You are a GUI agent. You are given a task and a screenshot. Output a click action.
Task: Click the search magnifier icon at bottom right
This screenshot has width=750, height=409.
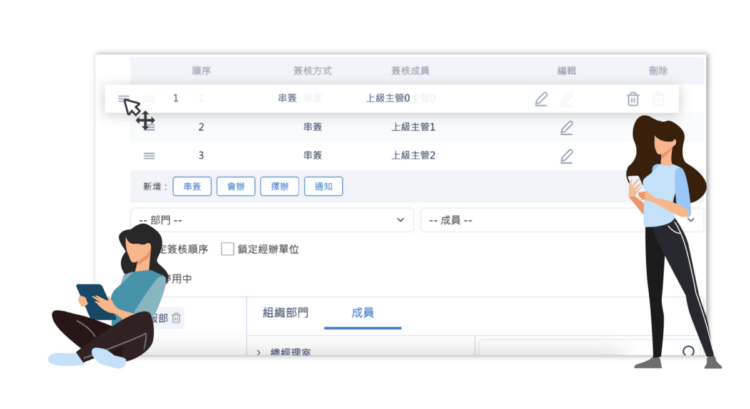pyautogui.click(x=688, y=352)
